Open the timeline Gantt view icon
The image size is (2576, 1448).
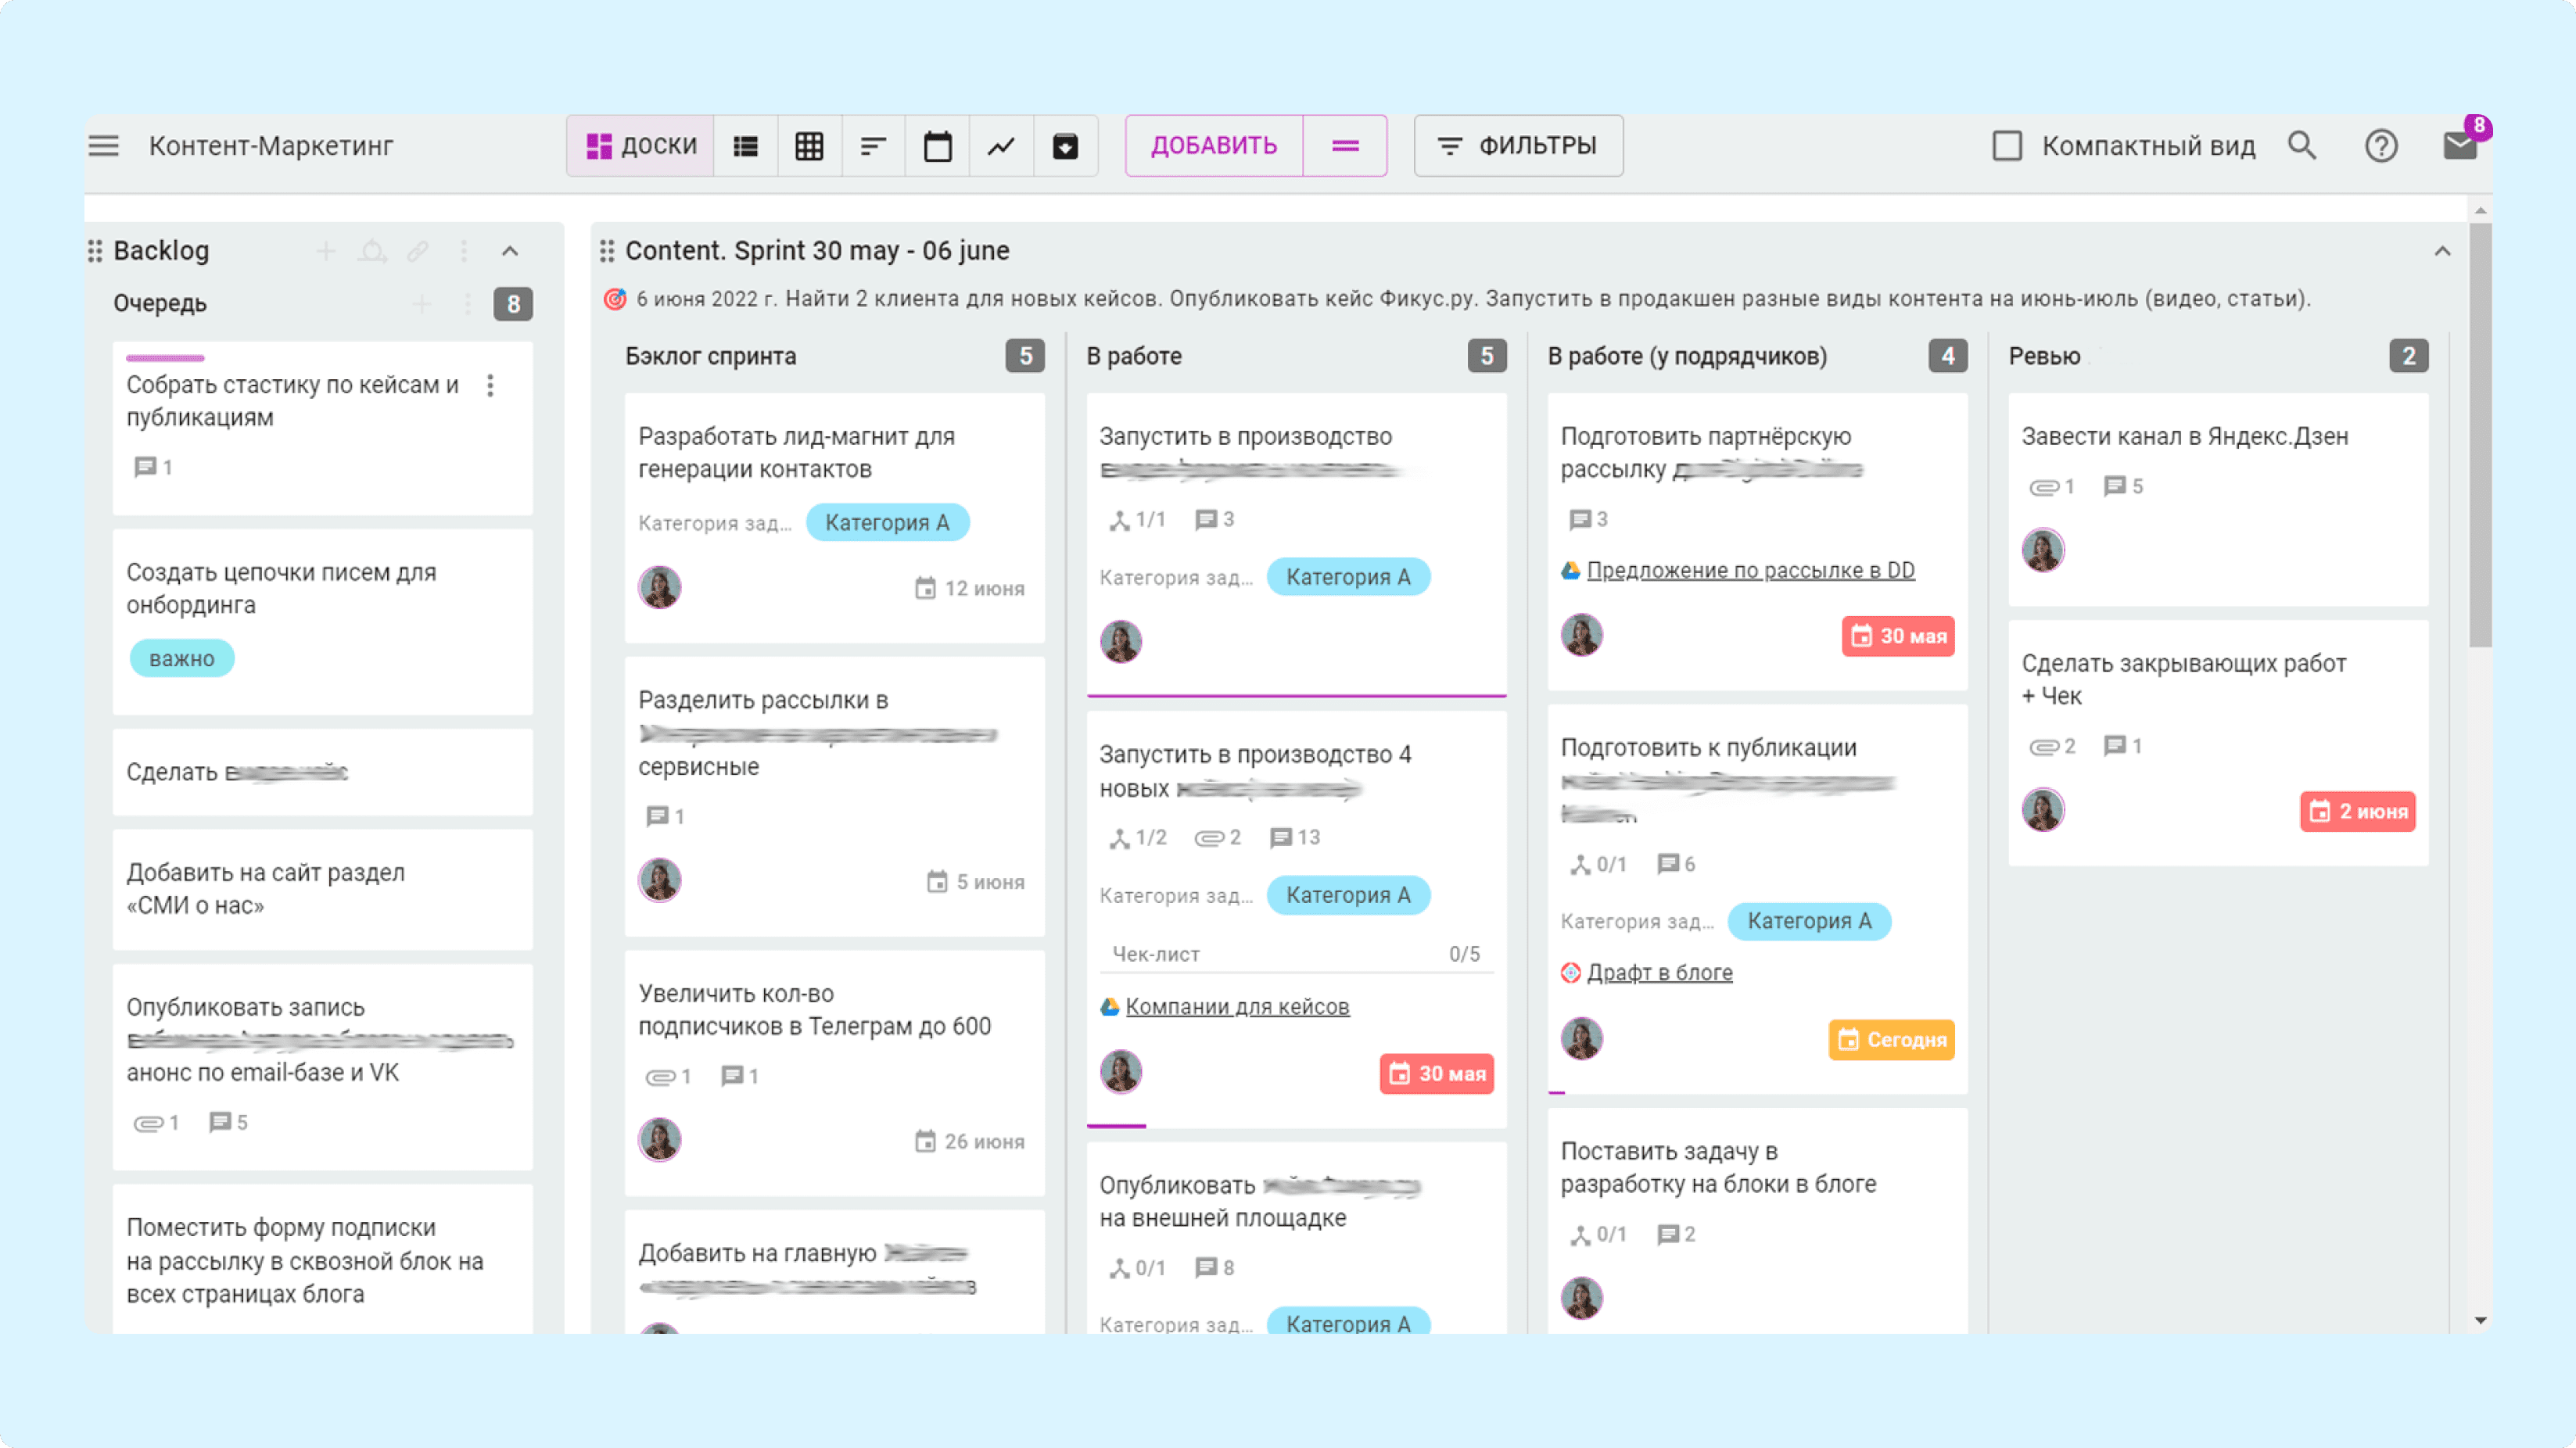click(873, 147)
